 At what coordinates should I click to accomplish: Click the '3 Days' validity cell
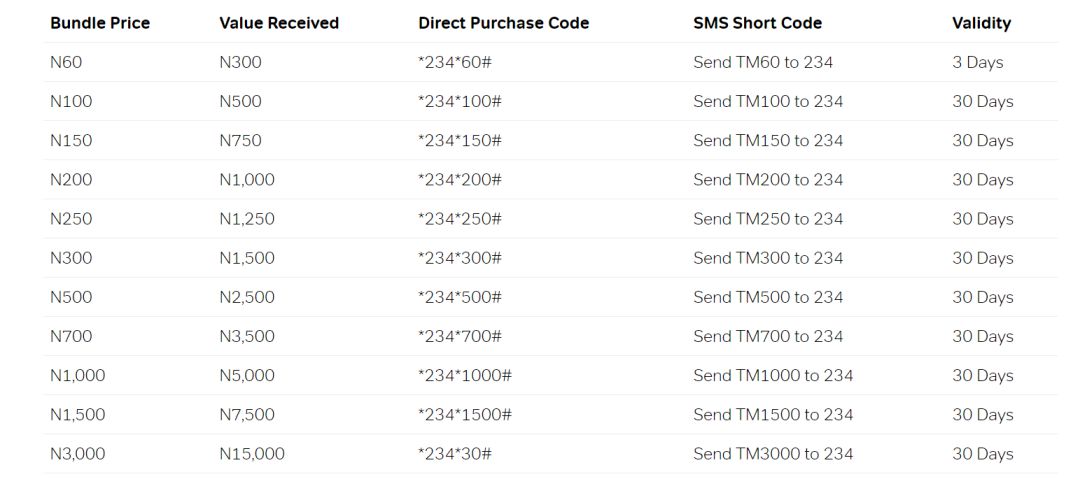click(977, 62)
